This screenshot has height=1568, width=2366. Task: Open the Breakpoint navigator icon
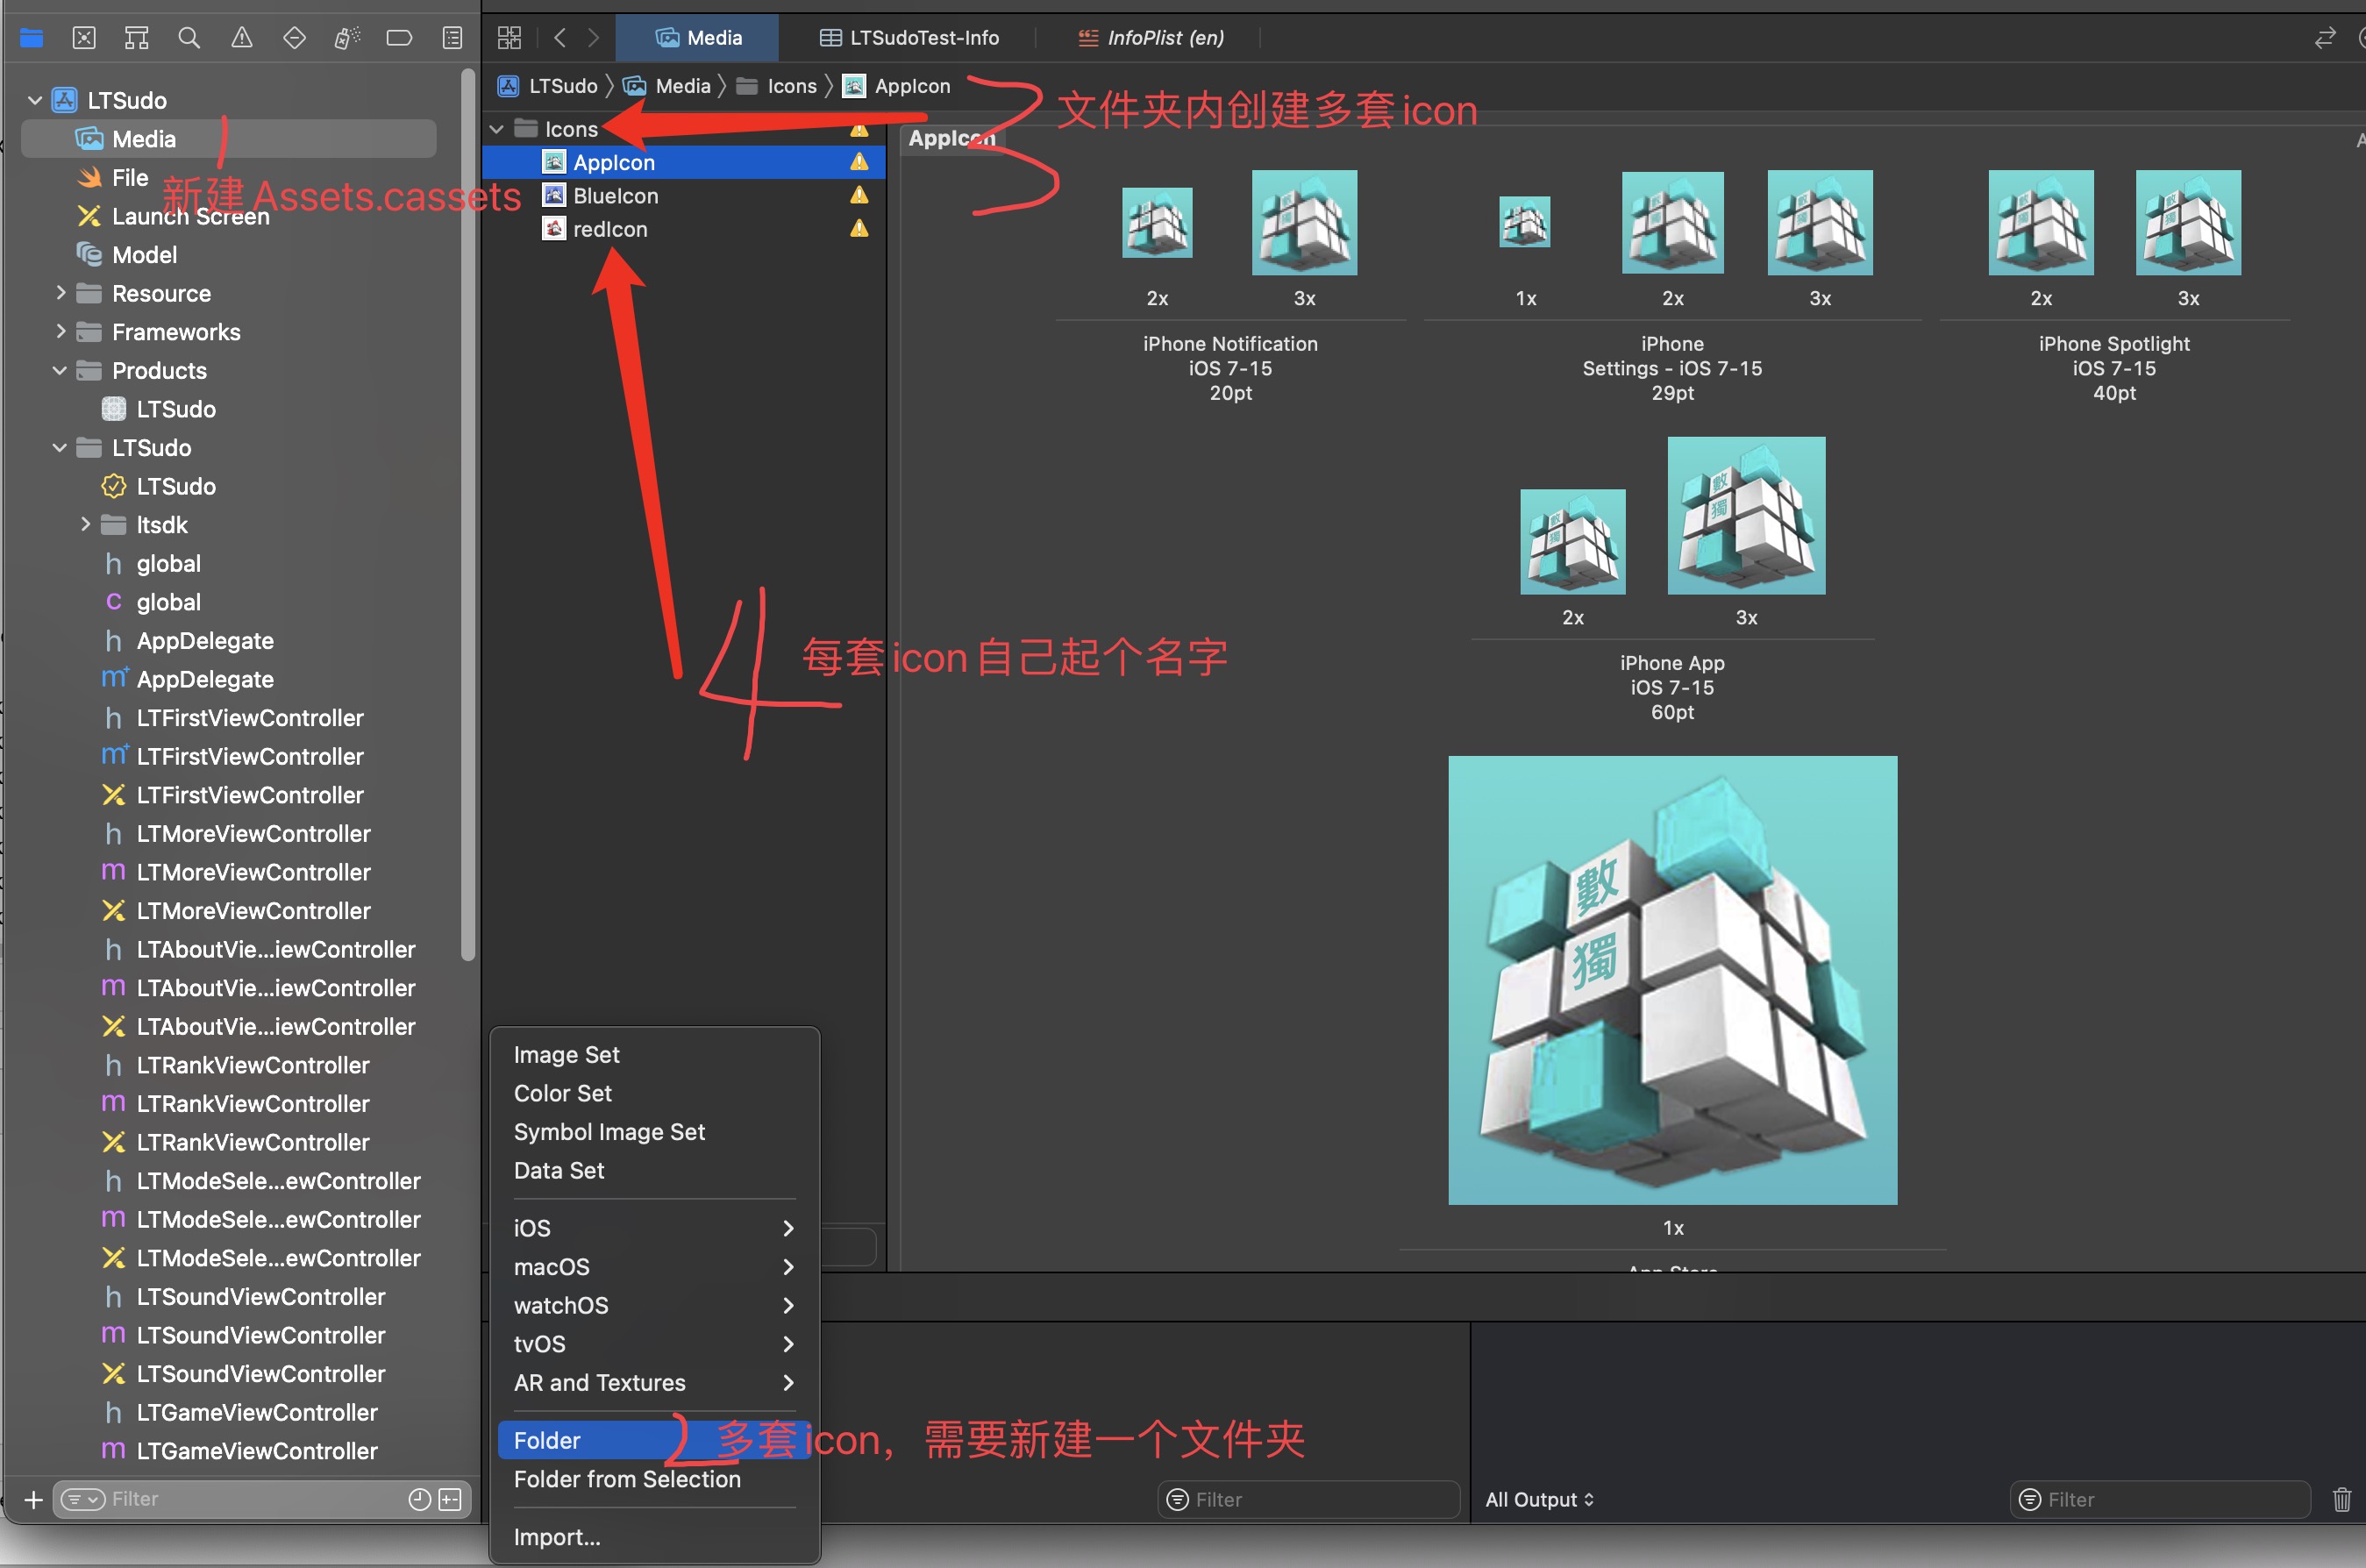[x=399, y=38]
